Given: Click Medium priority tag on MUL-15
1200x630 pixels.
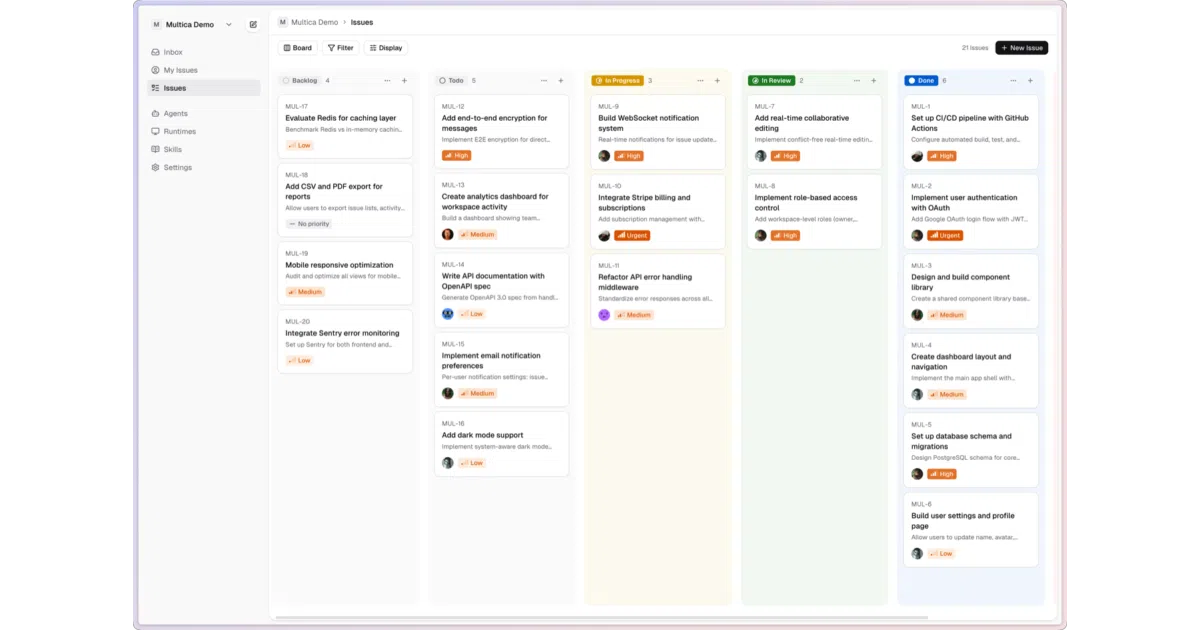Looking at the screenshot, I should 478,393.
